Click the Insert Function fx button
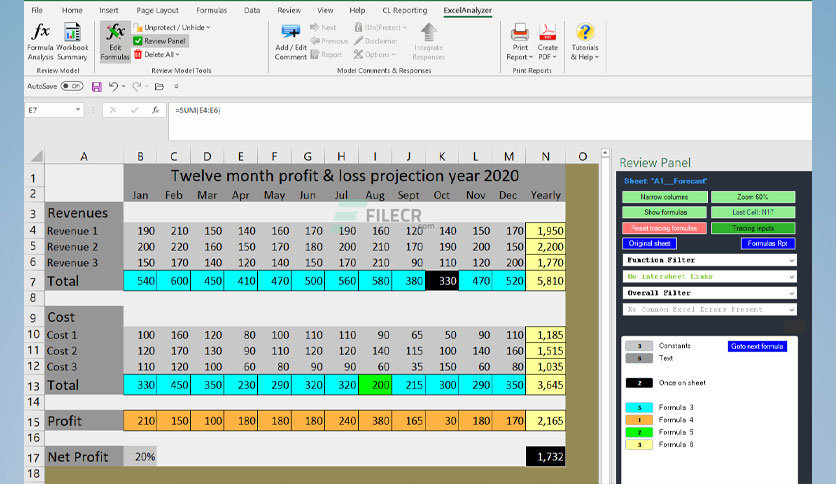 [155, 110]
